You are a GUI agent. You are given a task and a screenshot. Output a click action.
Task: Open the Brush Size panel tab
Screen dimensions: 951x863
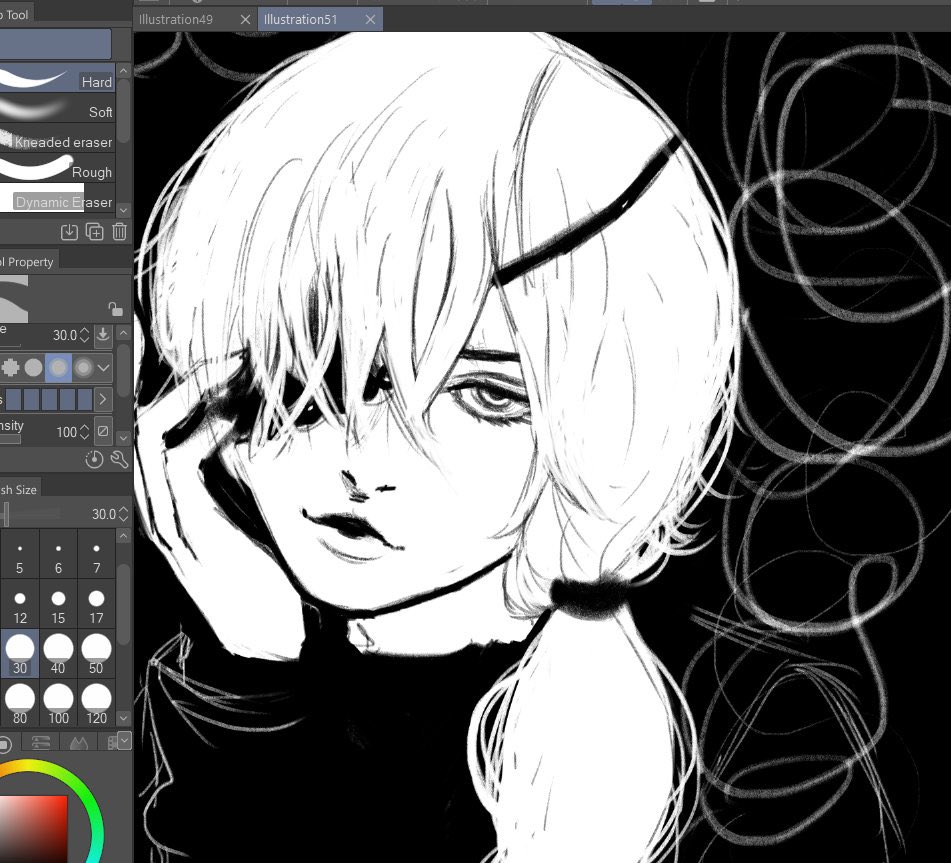pos(20,489)
